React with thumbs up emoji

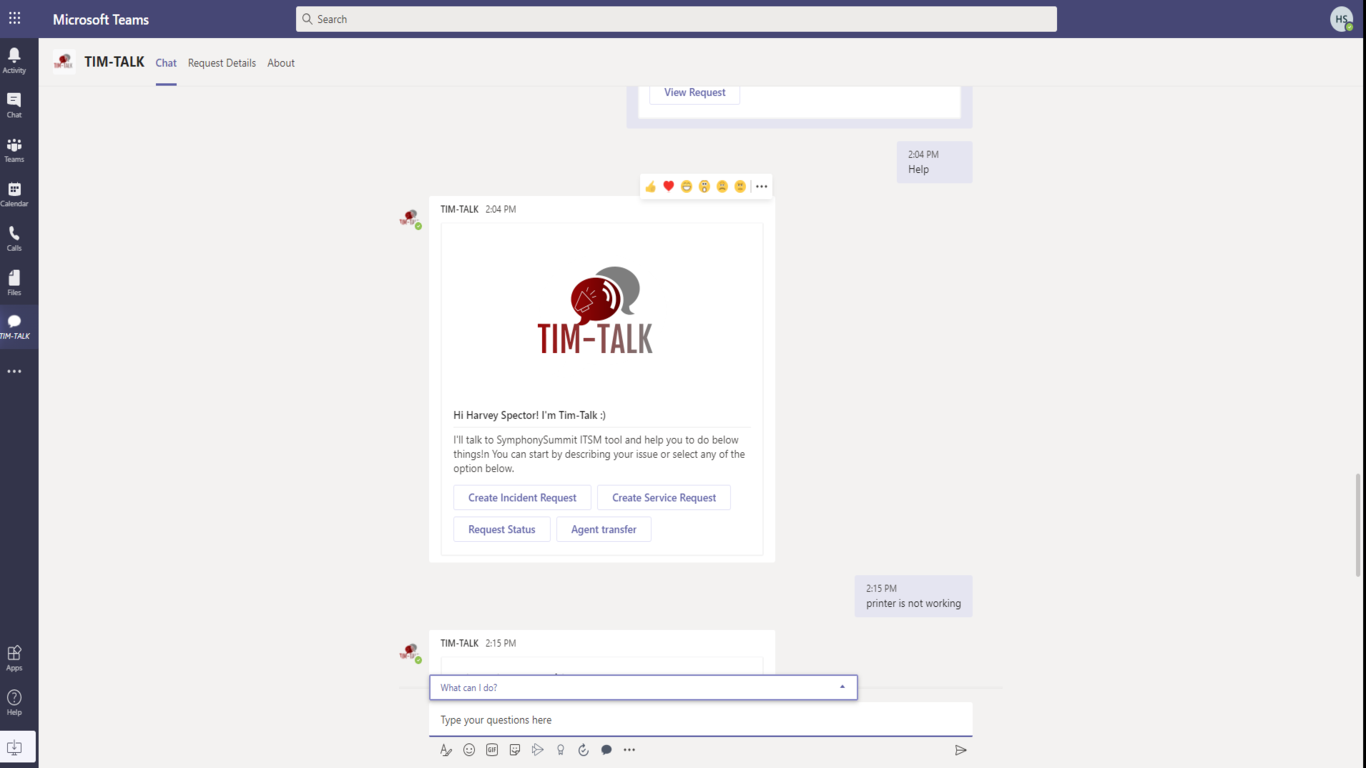click(x=651, y=186)
